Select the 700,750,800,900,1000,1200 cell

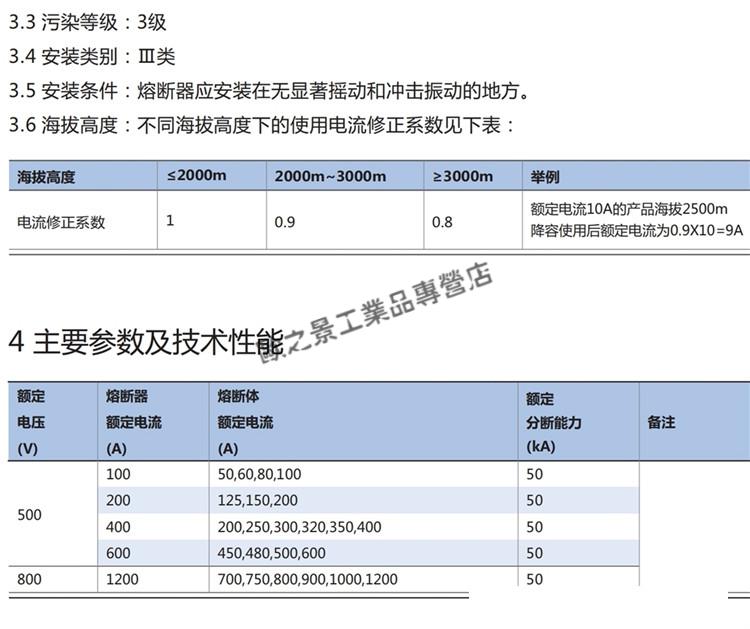pyautogui.click(x=307, y=579)
